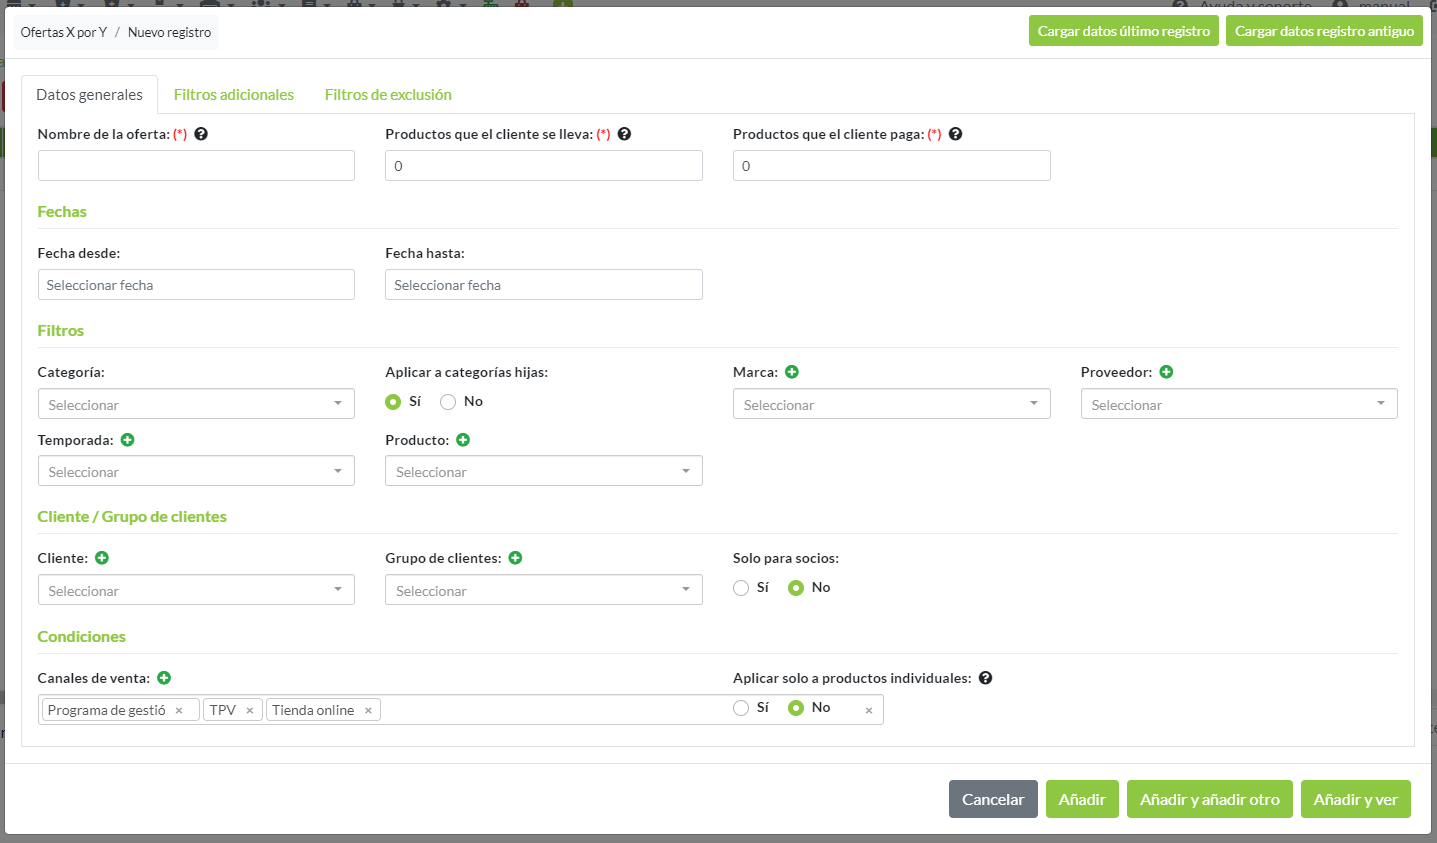1437x843 pixels.
Task: Select Sí for Aplicar solo a productos individuales
Action: click(741, 708)
